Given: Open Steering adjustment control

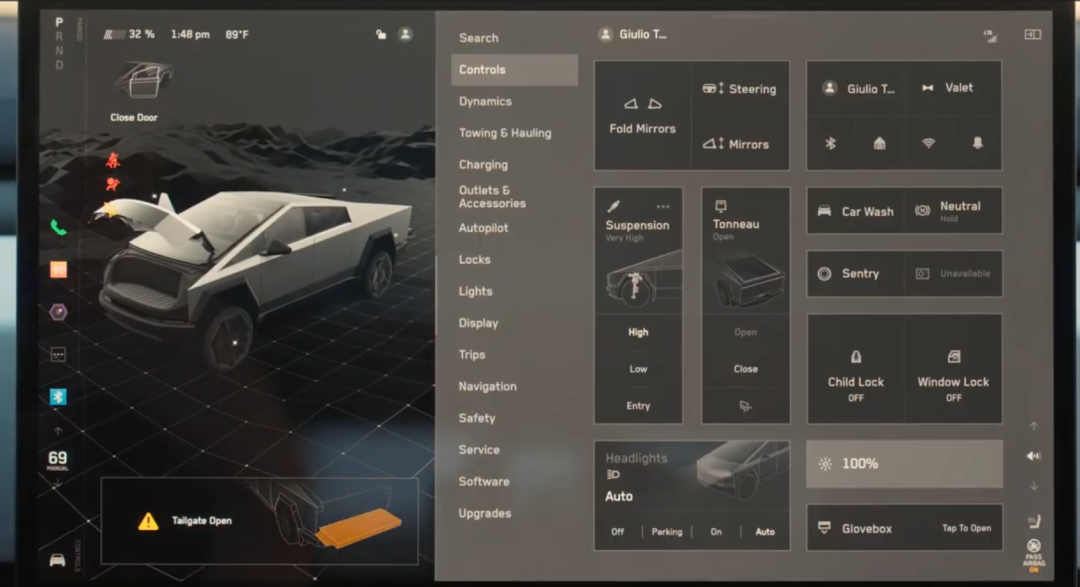Looking at the screenshot, I should tap(740, 89).
